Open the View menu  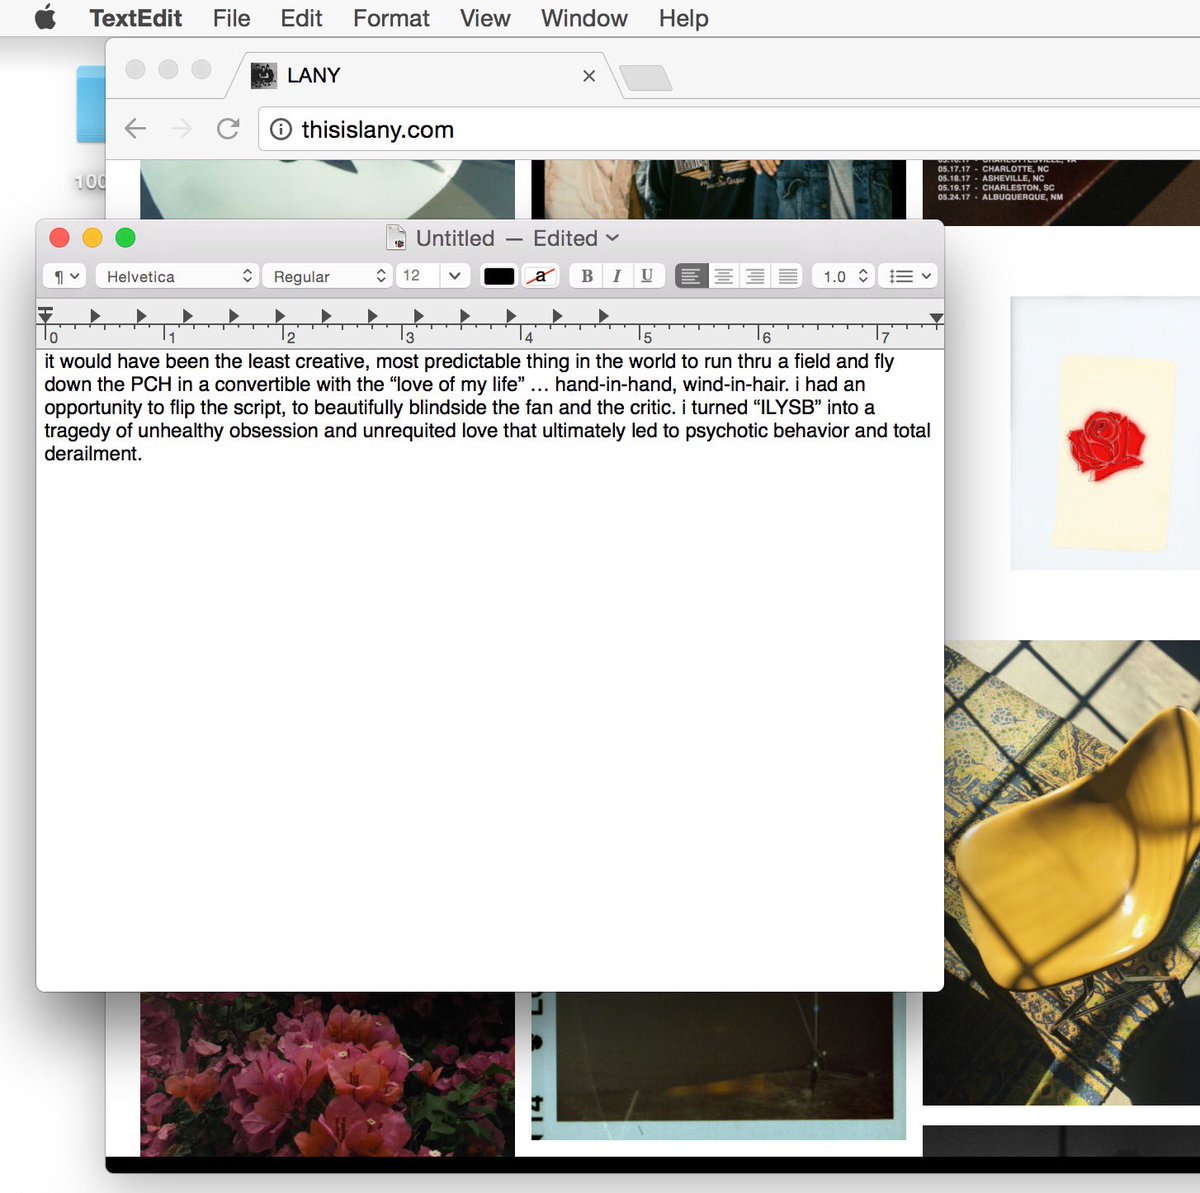pyautogui.click(x=485, y=18)
